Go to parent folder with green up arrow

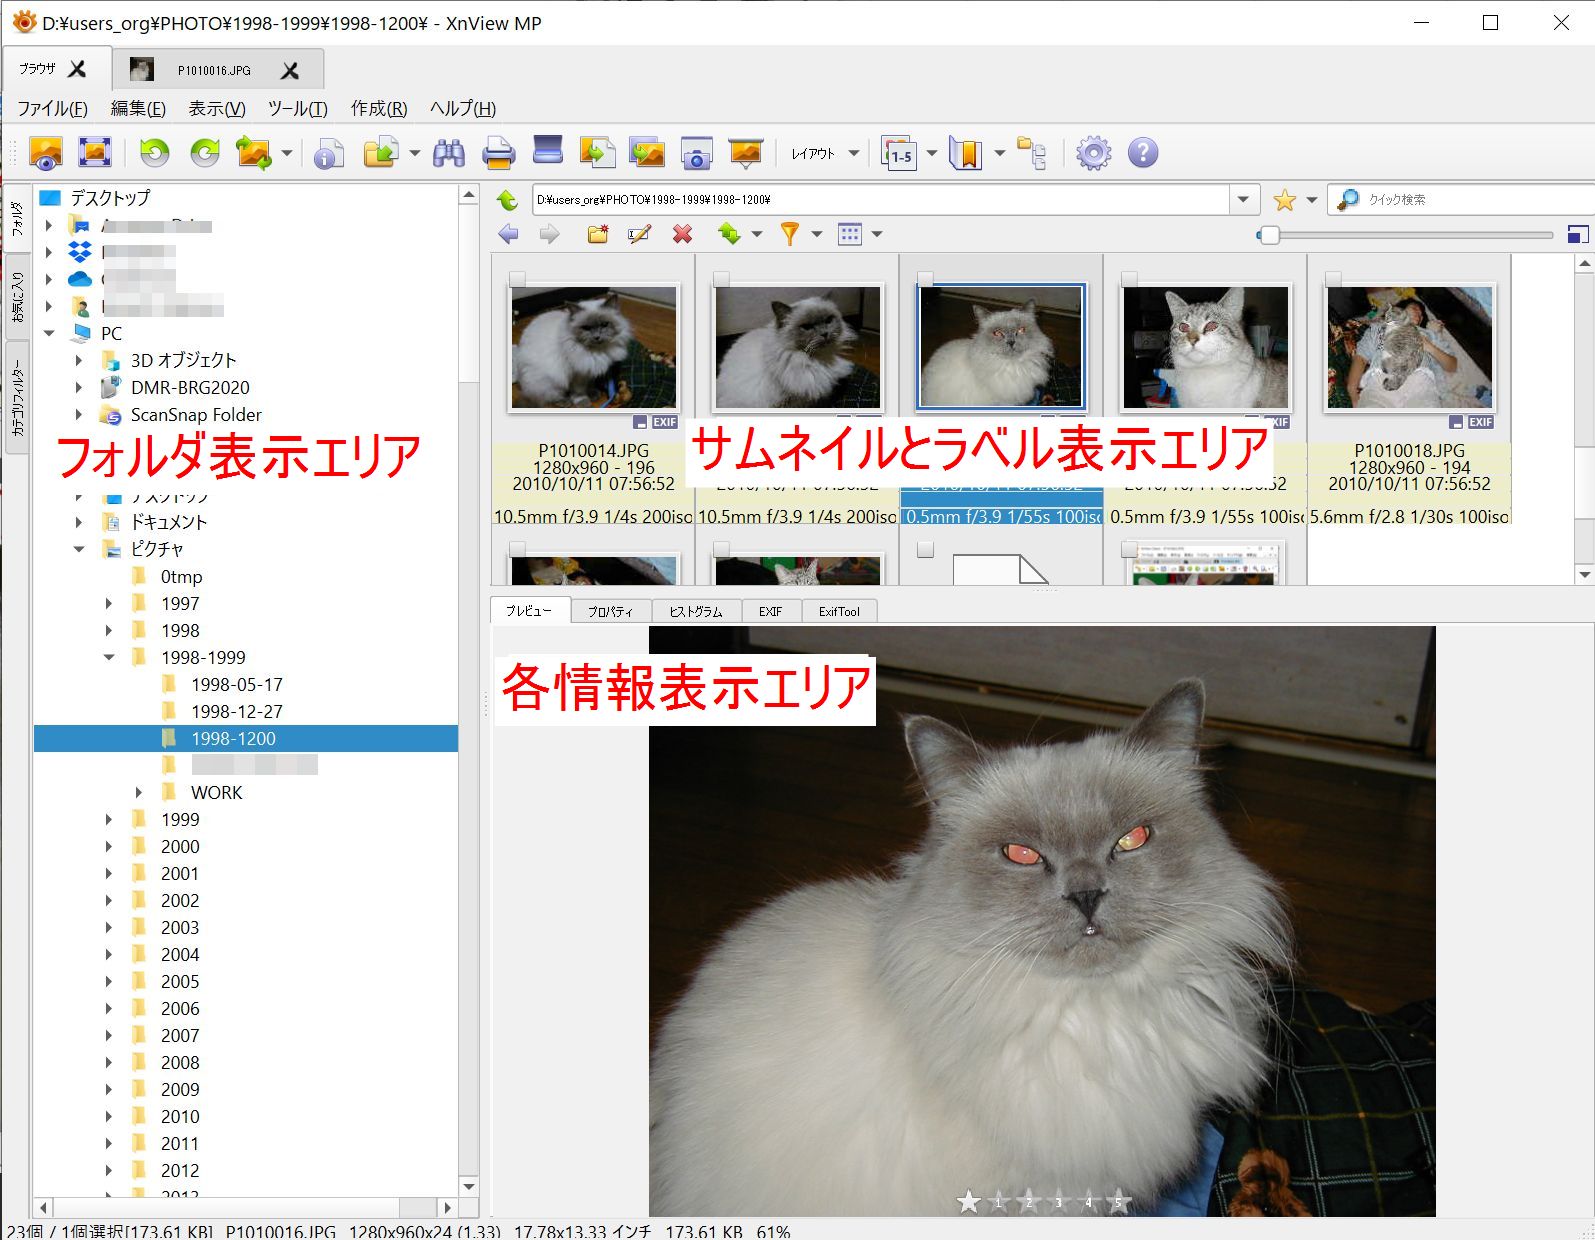[x=508, y=199]
